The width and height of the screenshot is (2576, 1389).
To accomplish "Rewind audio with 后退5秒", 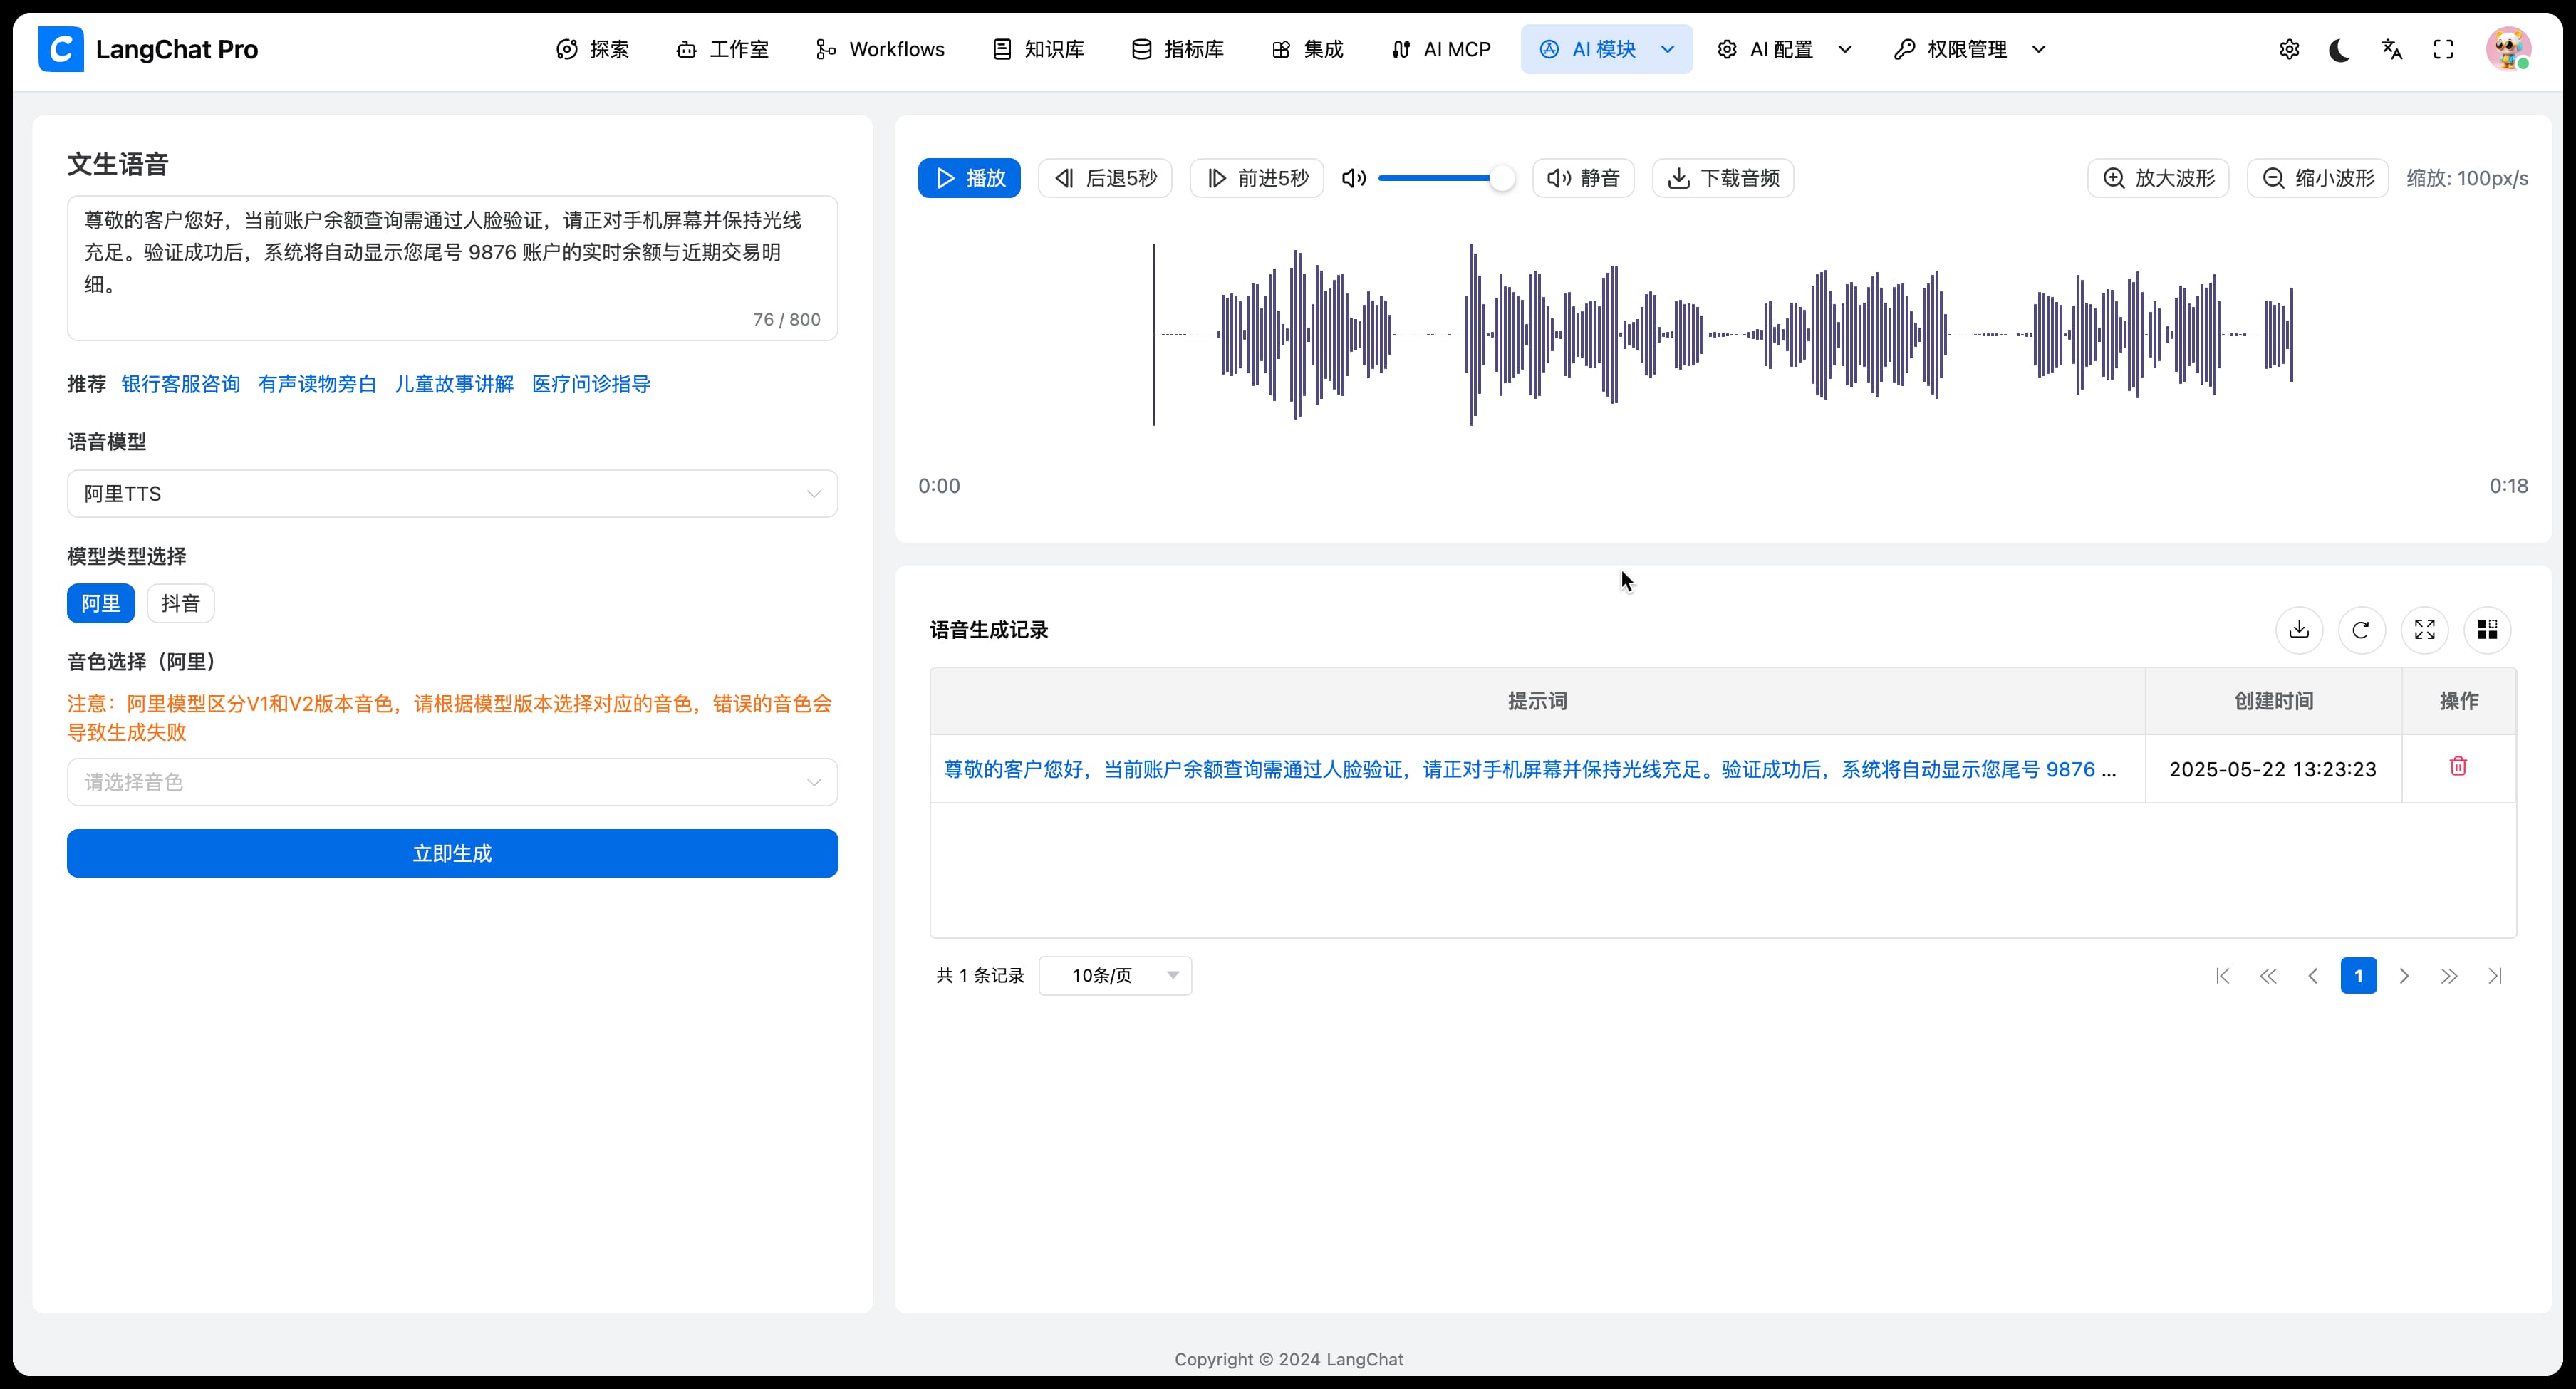I will pyautogui.click(x=1105, y=178).
